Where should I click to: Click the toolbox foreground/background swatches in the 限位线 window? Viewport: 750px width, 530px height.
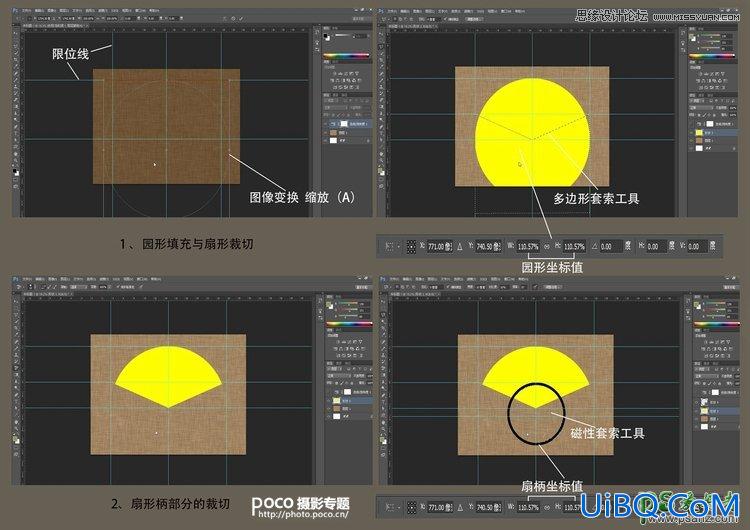tap(16, 172)
